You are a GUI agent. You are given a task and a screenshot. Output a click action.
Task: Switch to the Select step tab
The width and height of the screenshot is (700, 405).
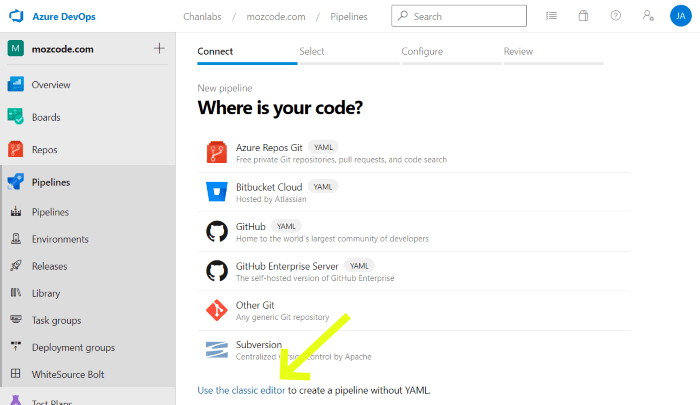312,51
